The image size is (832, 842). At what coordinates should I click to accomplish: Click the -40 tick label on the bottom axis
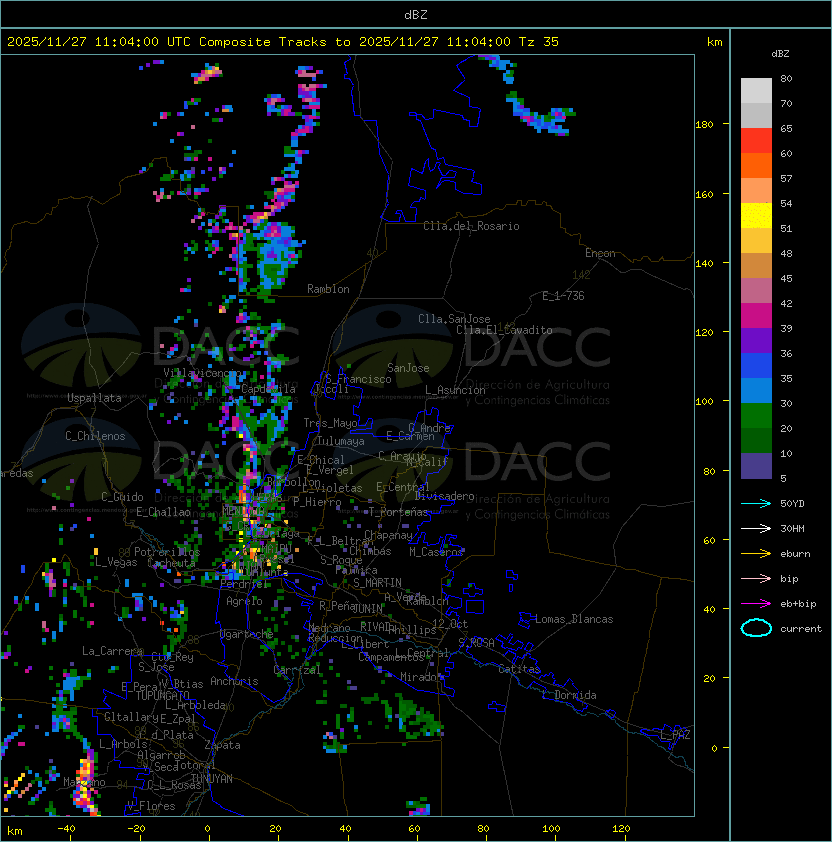tap(67, 829)
